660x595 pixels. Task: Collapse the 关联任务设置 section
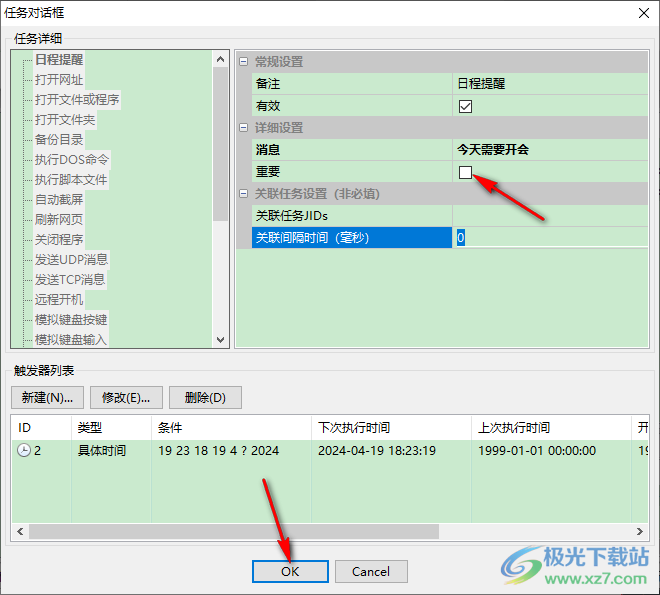click(244, 194)
